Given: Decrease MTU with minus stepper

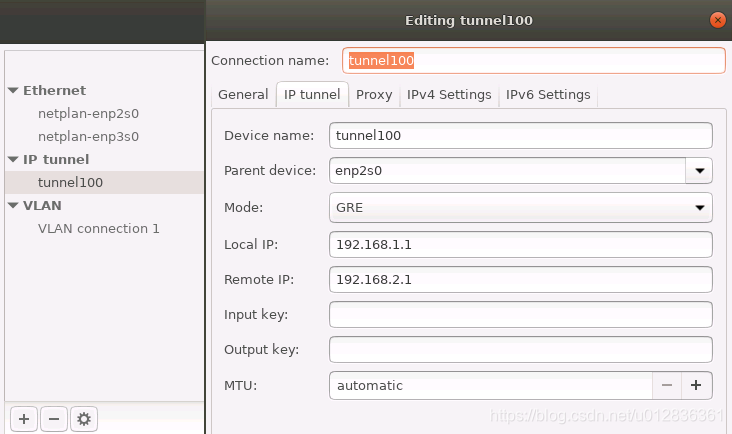Looking at the screenshot, I should pyautogui.click(x=667, y=385).
